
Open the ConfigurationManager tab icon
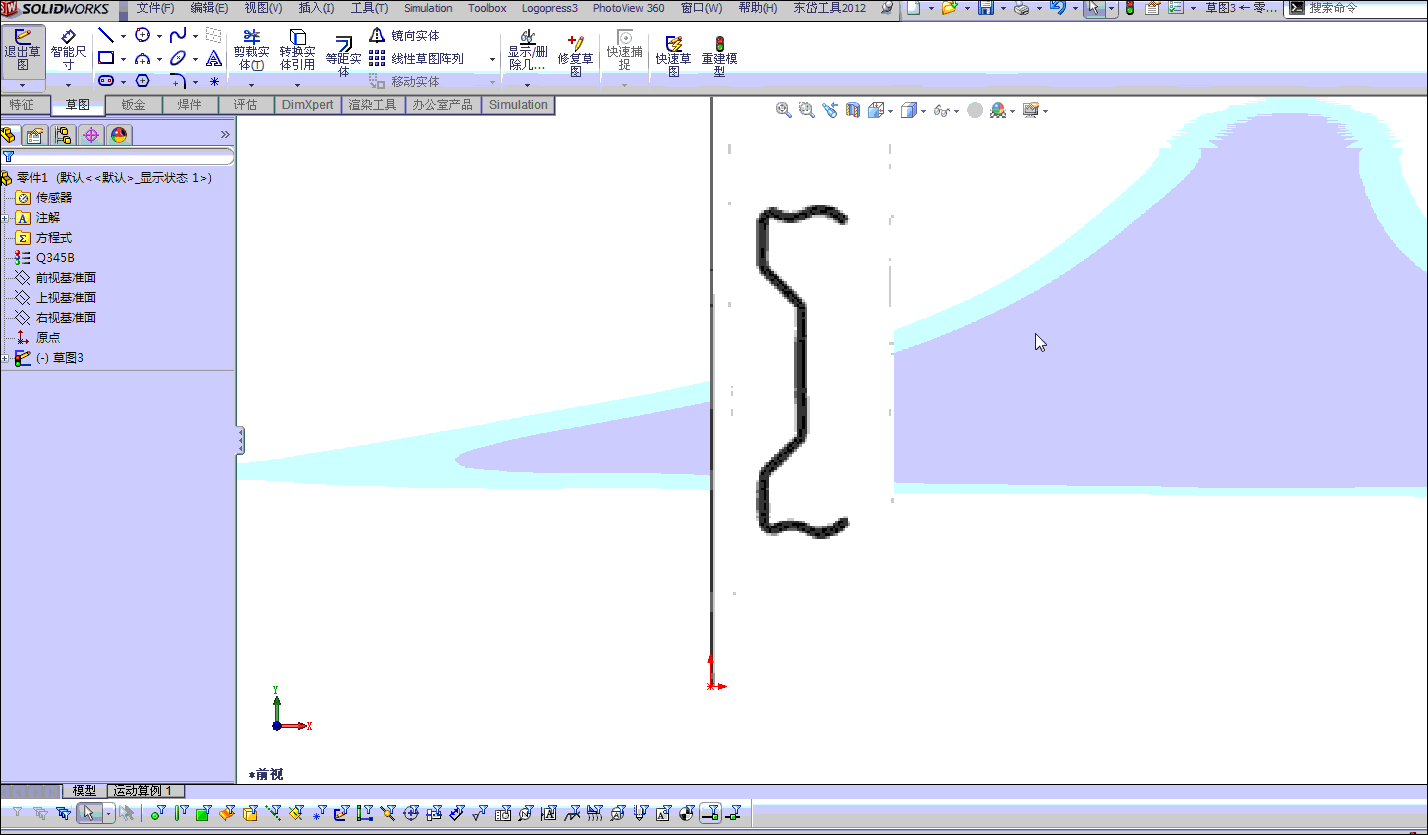63,135
